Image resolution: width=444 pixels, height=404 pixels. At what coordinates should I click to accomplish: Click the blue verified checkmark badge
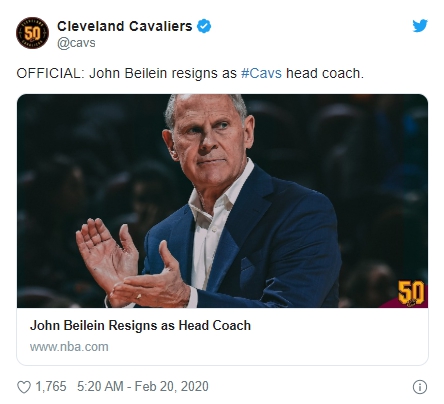204,26
